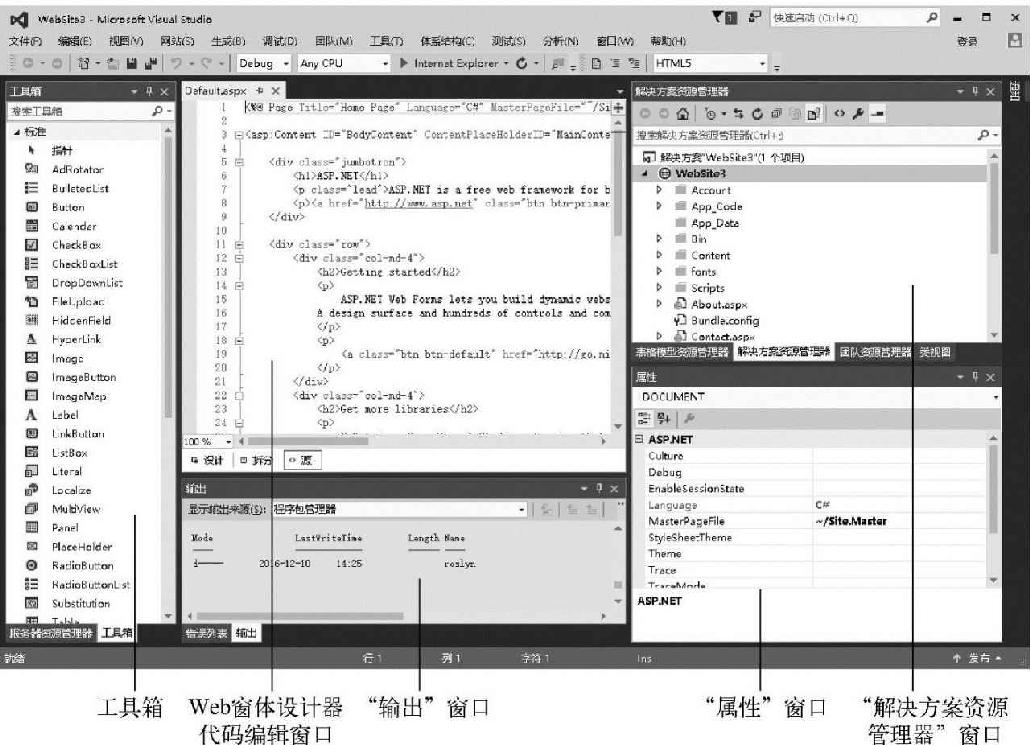The image size is (1030, 745).
Task: Choose the CheckBox control in the toolbox
Action: tap(76, 245)
